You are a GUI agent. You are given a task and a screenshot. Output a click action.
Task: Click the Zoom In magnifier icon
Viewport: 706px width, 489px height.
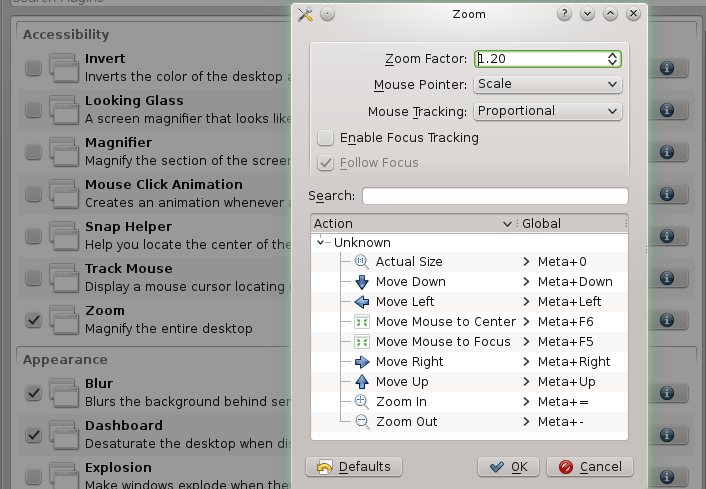pos(362,402)
